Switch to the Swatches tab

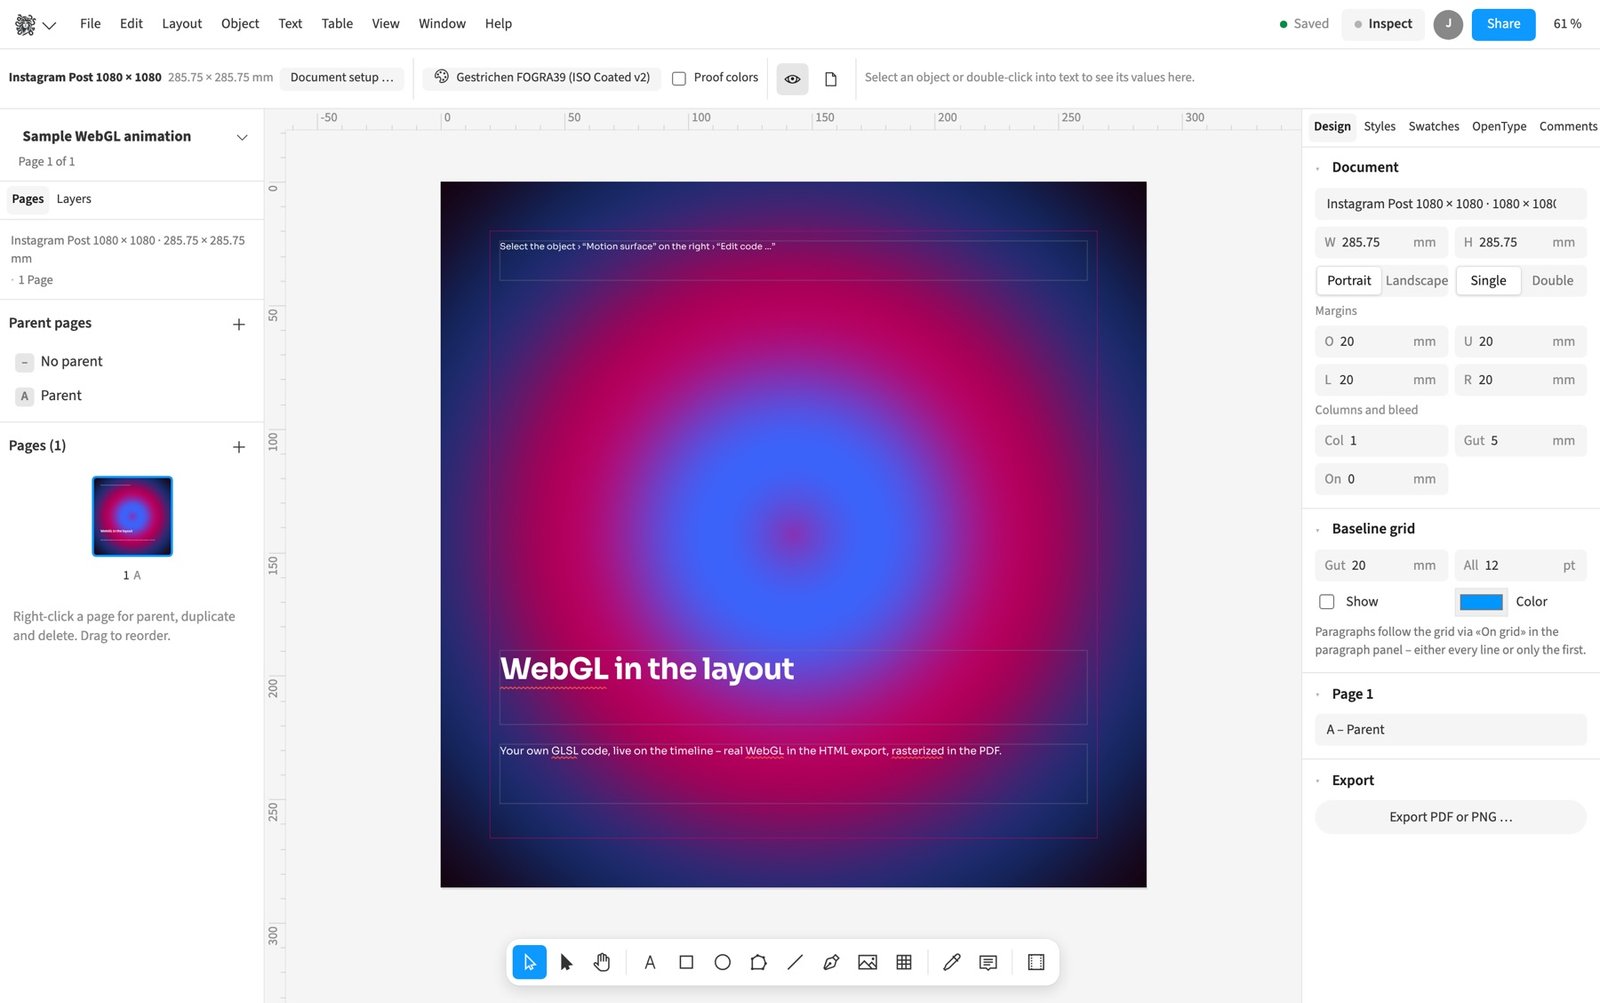[1433, 126]
